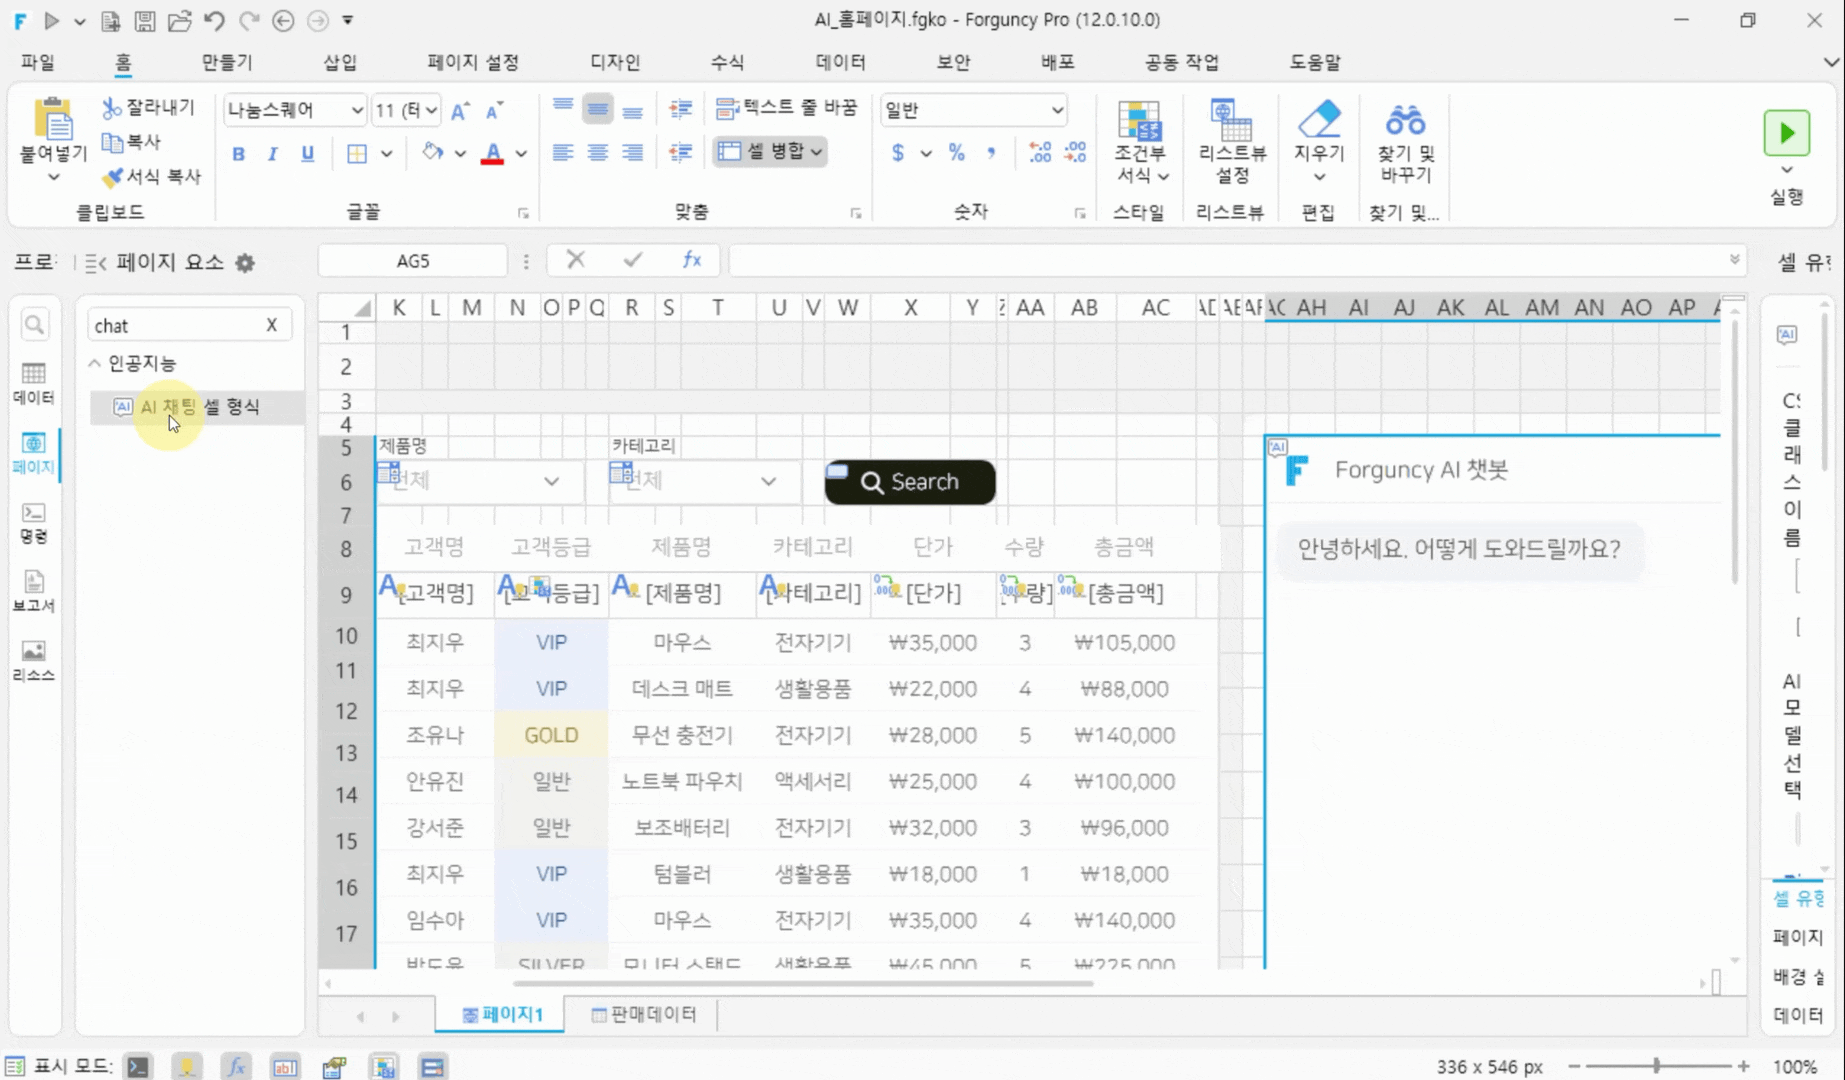
Task: Click the page elements settings gear icon
Action: (245, 263)
